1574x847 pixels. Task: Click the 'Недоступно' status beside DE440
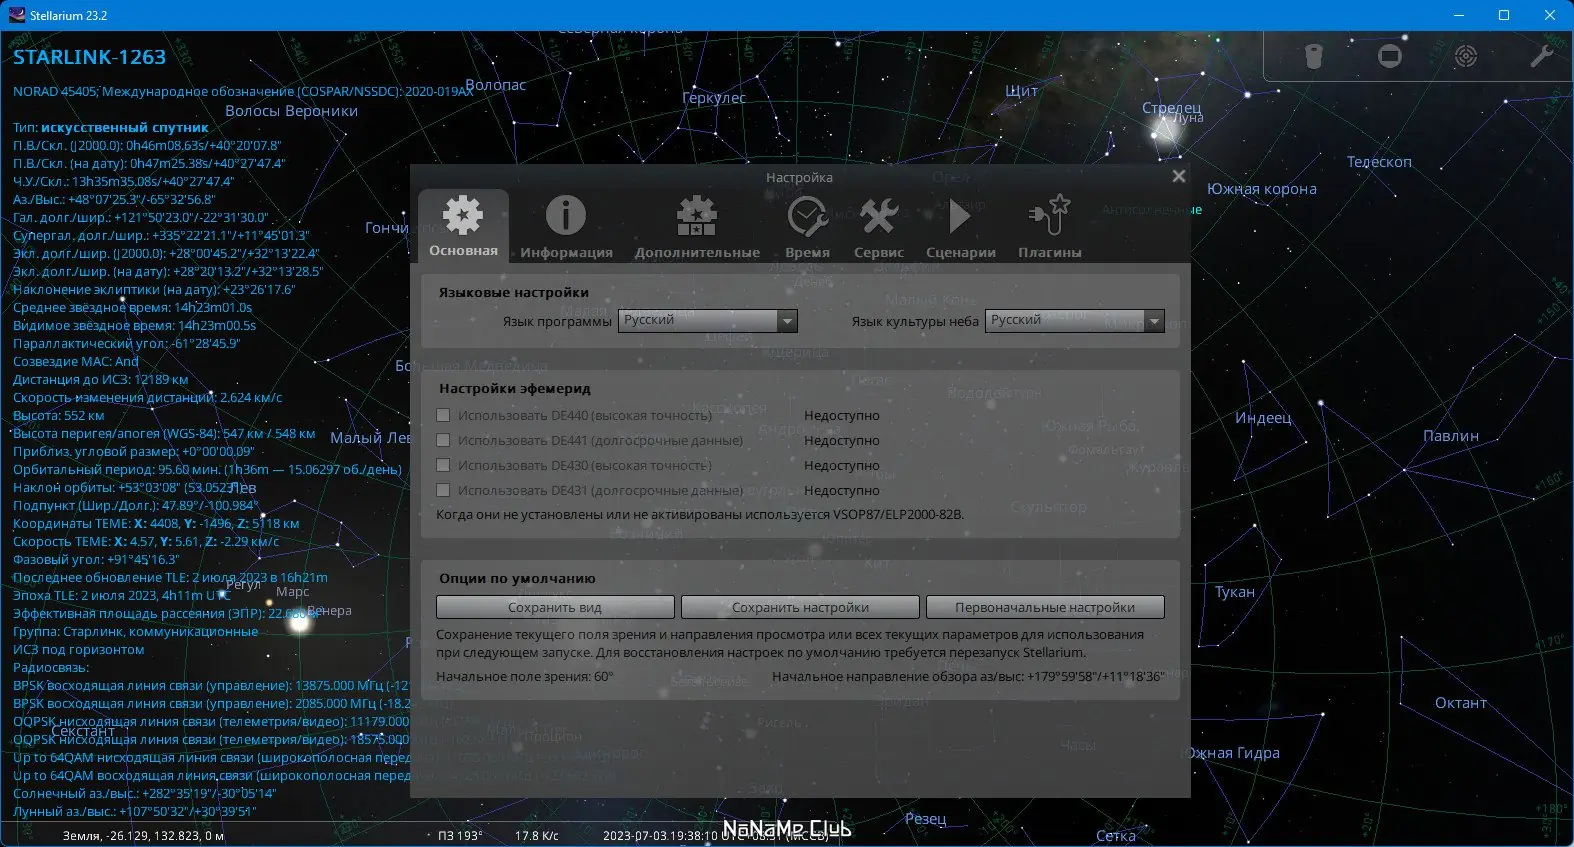point(842,415)
